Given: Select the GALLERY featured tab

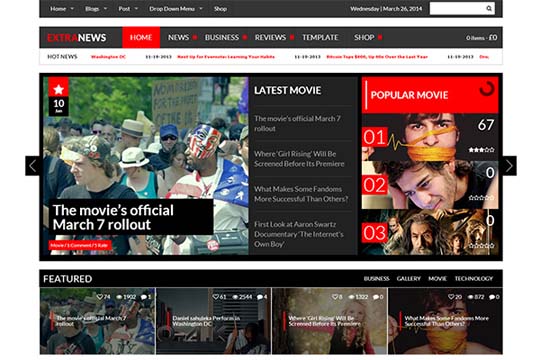Looking at the screenshot, I should (x=409, y=278).
